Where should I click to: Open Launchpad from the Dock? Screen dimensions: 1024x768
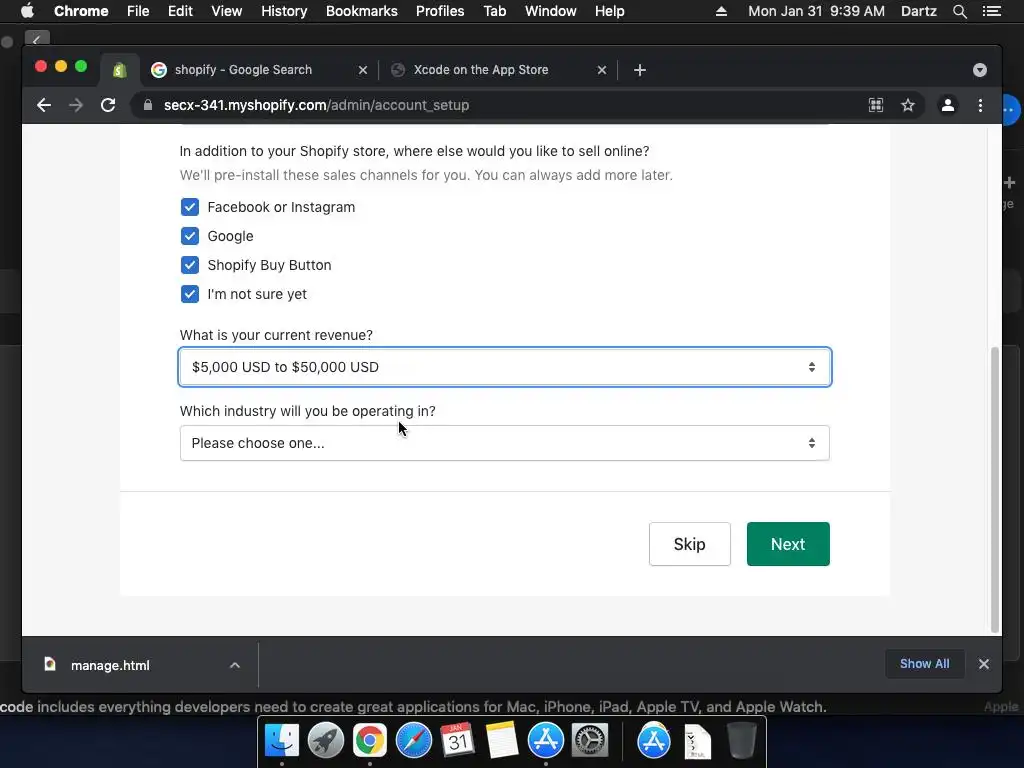(326, 741)
